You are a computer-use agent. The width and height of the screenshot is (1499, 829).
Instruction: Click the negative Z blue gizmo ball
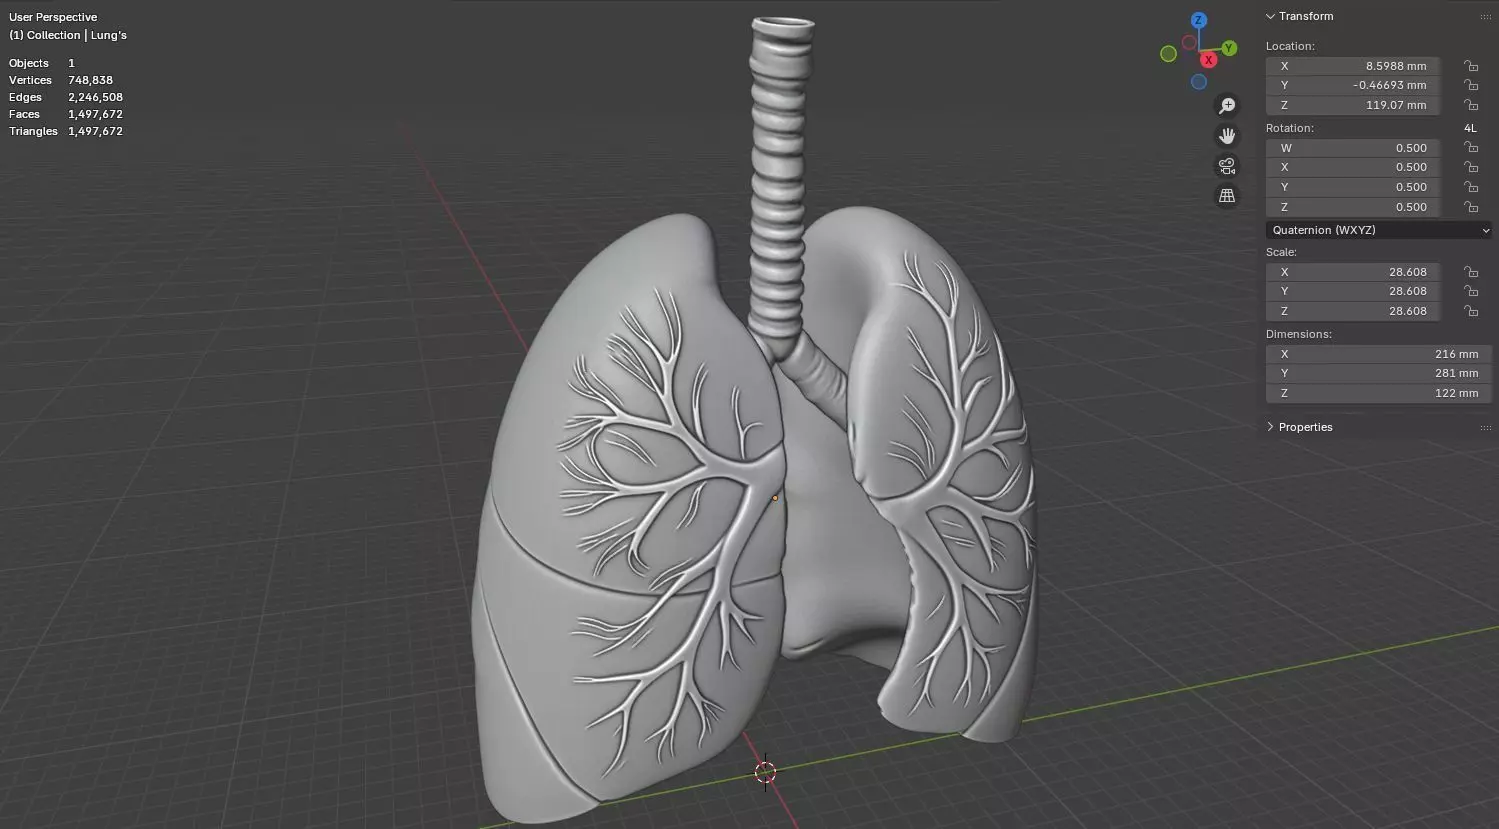coord(1199,82)
